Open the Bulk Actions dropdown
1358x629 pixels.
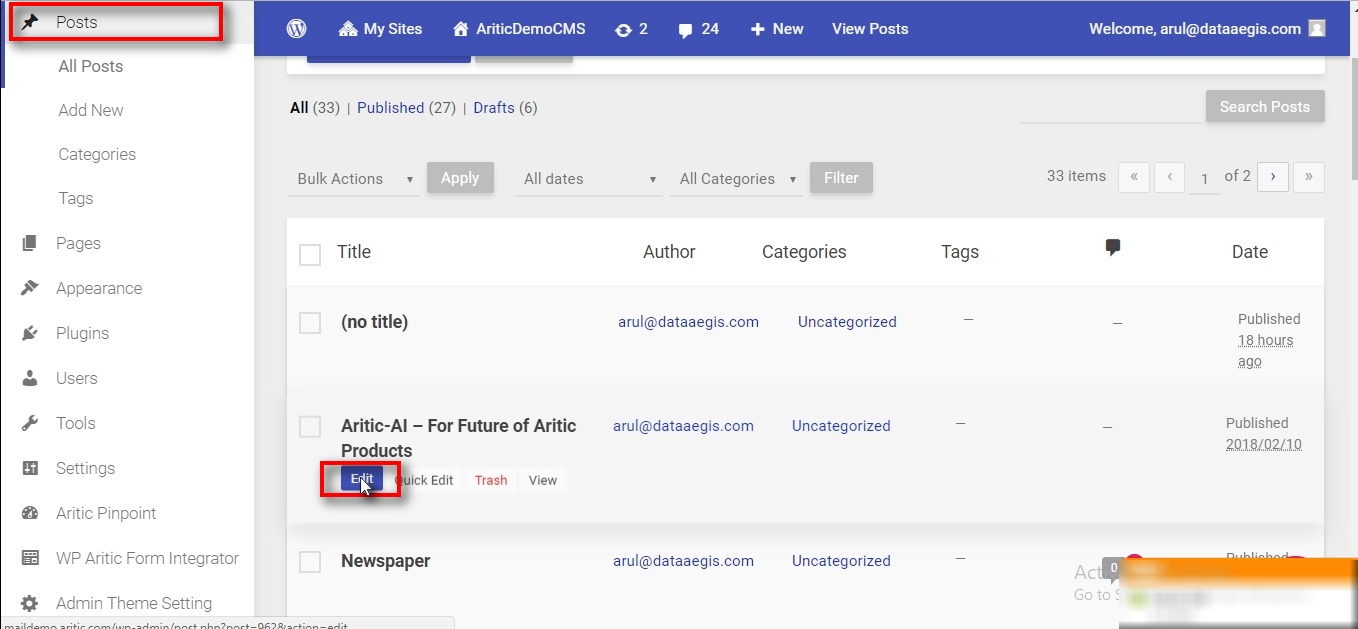coord(354,179)
